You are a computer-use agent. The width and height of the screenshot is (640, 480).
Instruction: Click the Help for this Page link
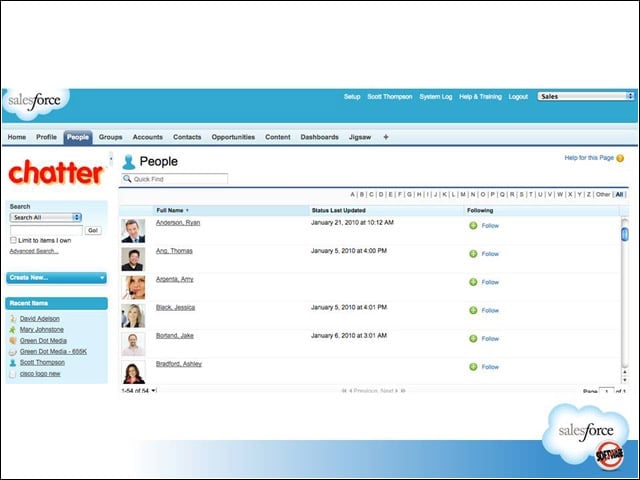pos(589,158)
